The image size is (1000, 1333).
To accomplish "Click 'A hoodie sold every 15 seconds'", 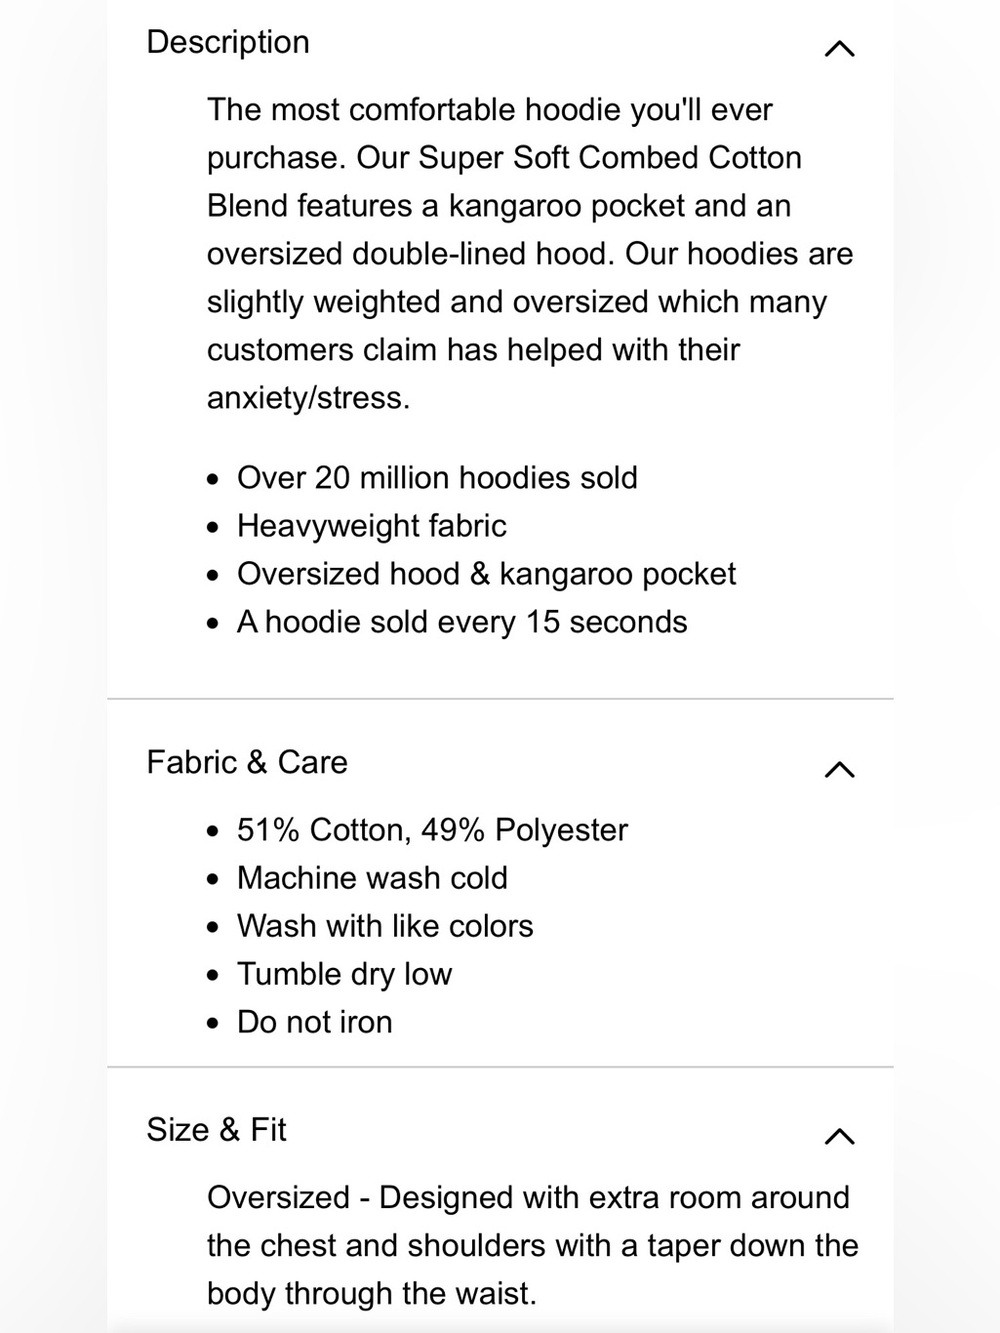I will click(x=462, y=622).
